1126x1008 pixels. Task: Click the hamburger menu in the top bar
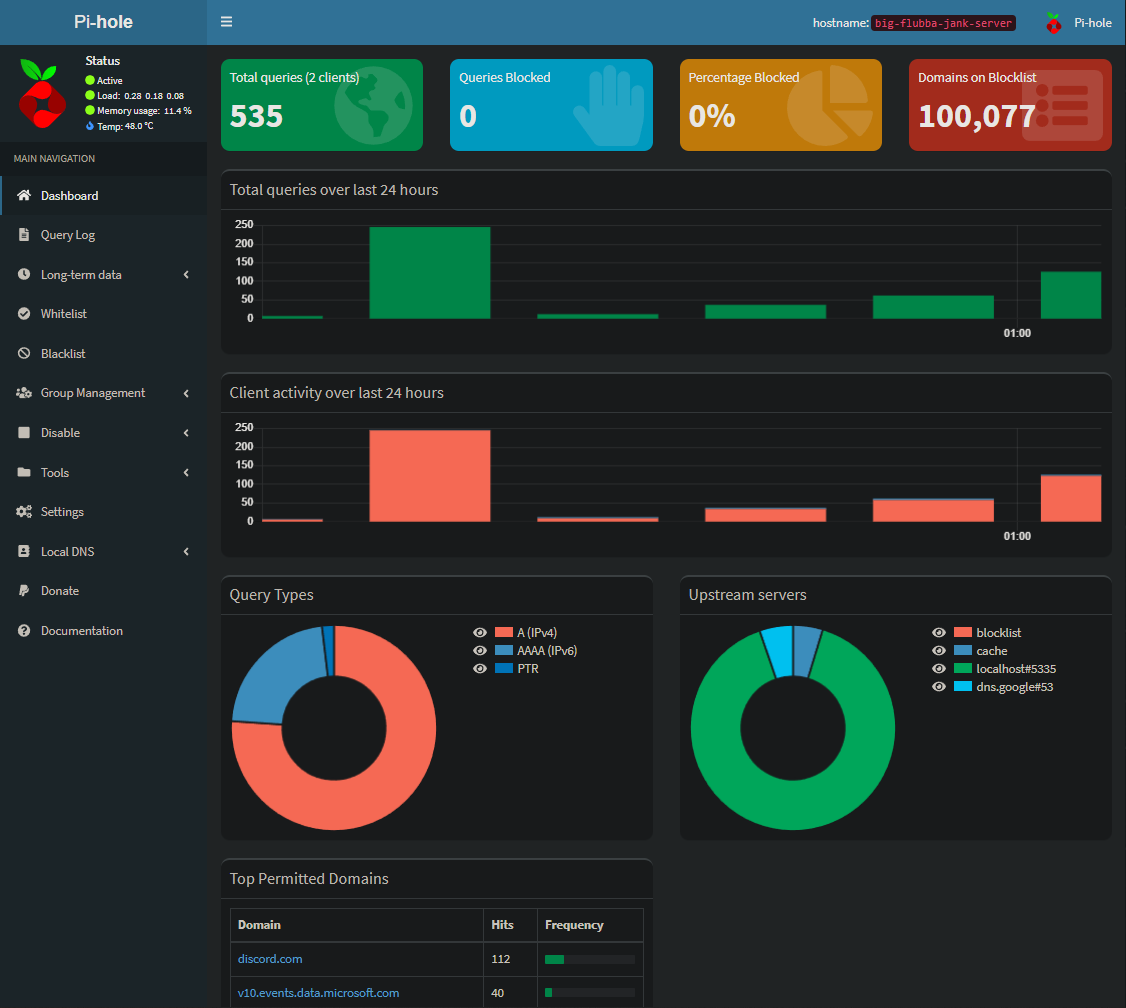[x=226, y=20]
